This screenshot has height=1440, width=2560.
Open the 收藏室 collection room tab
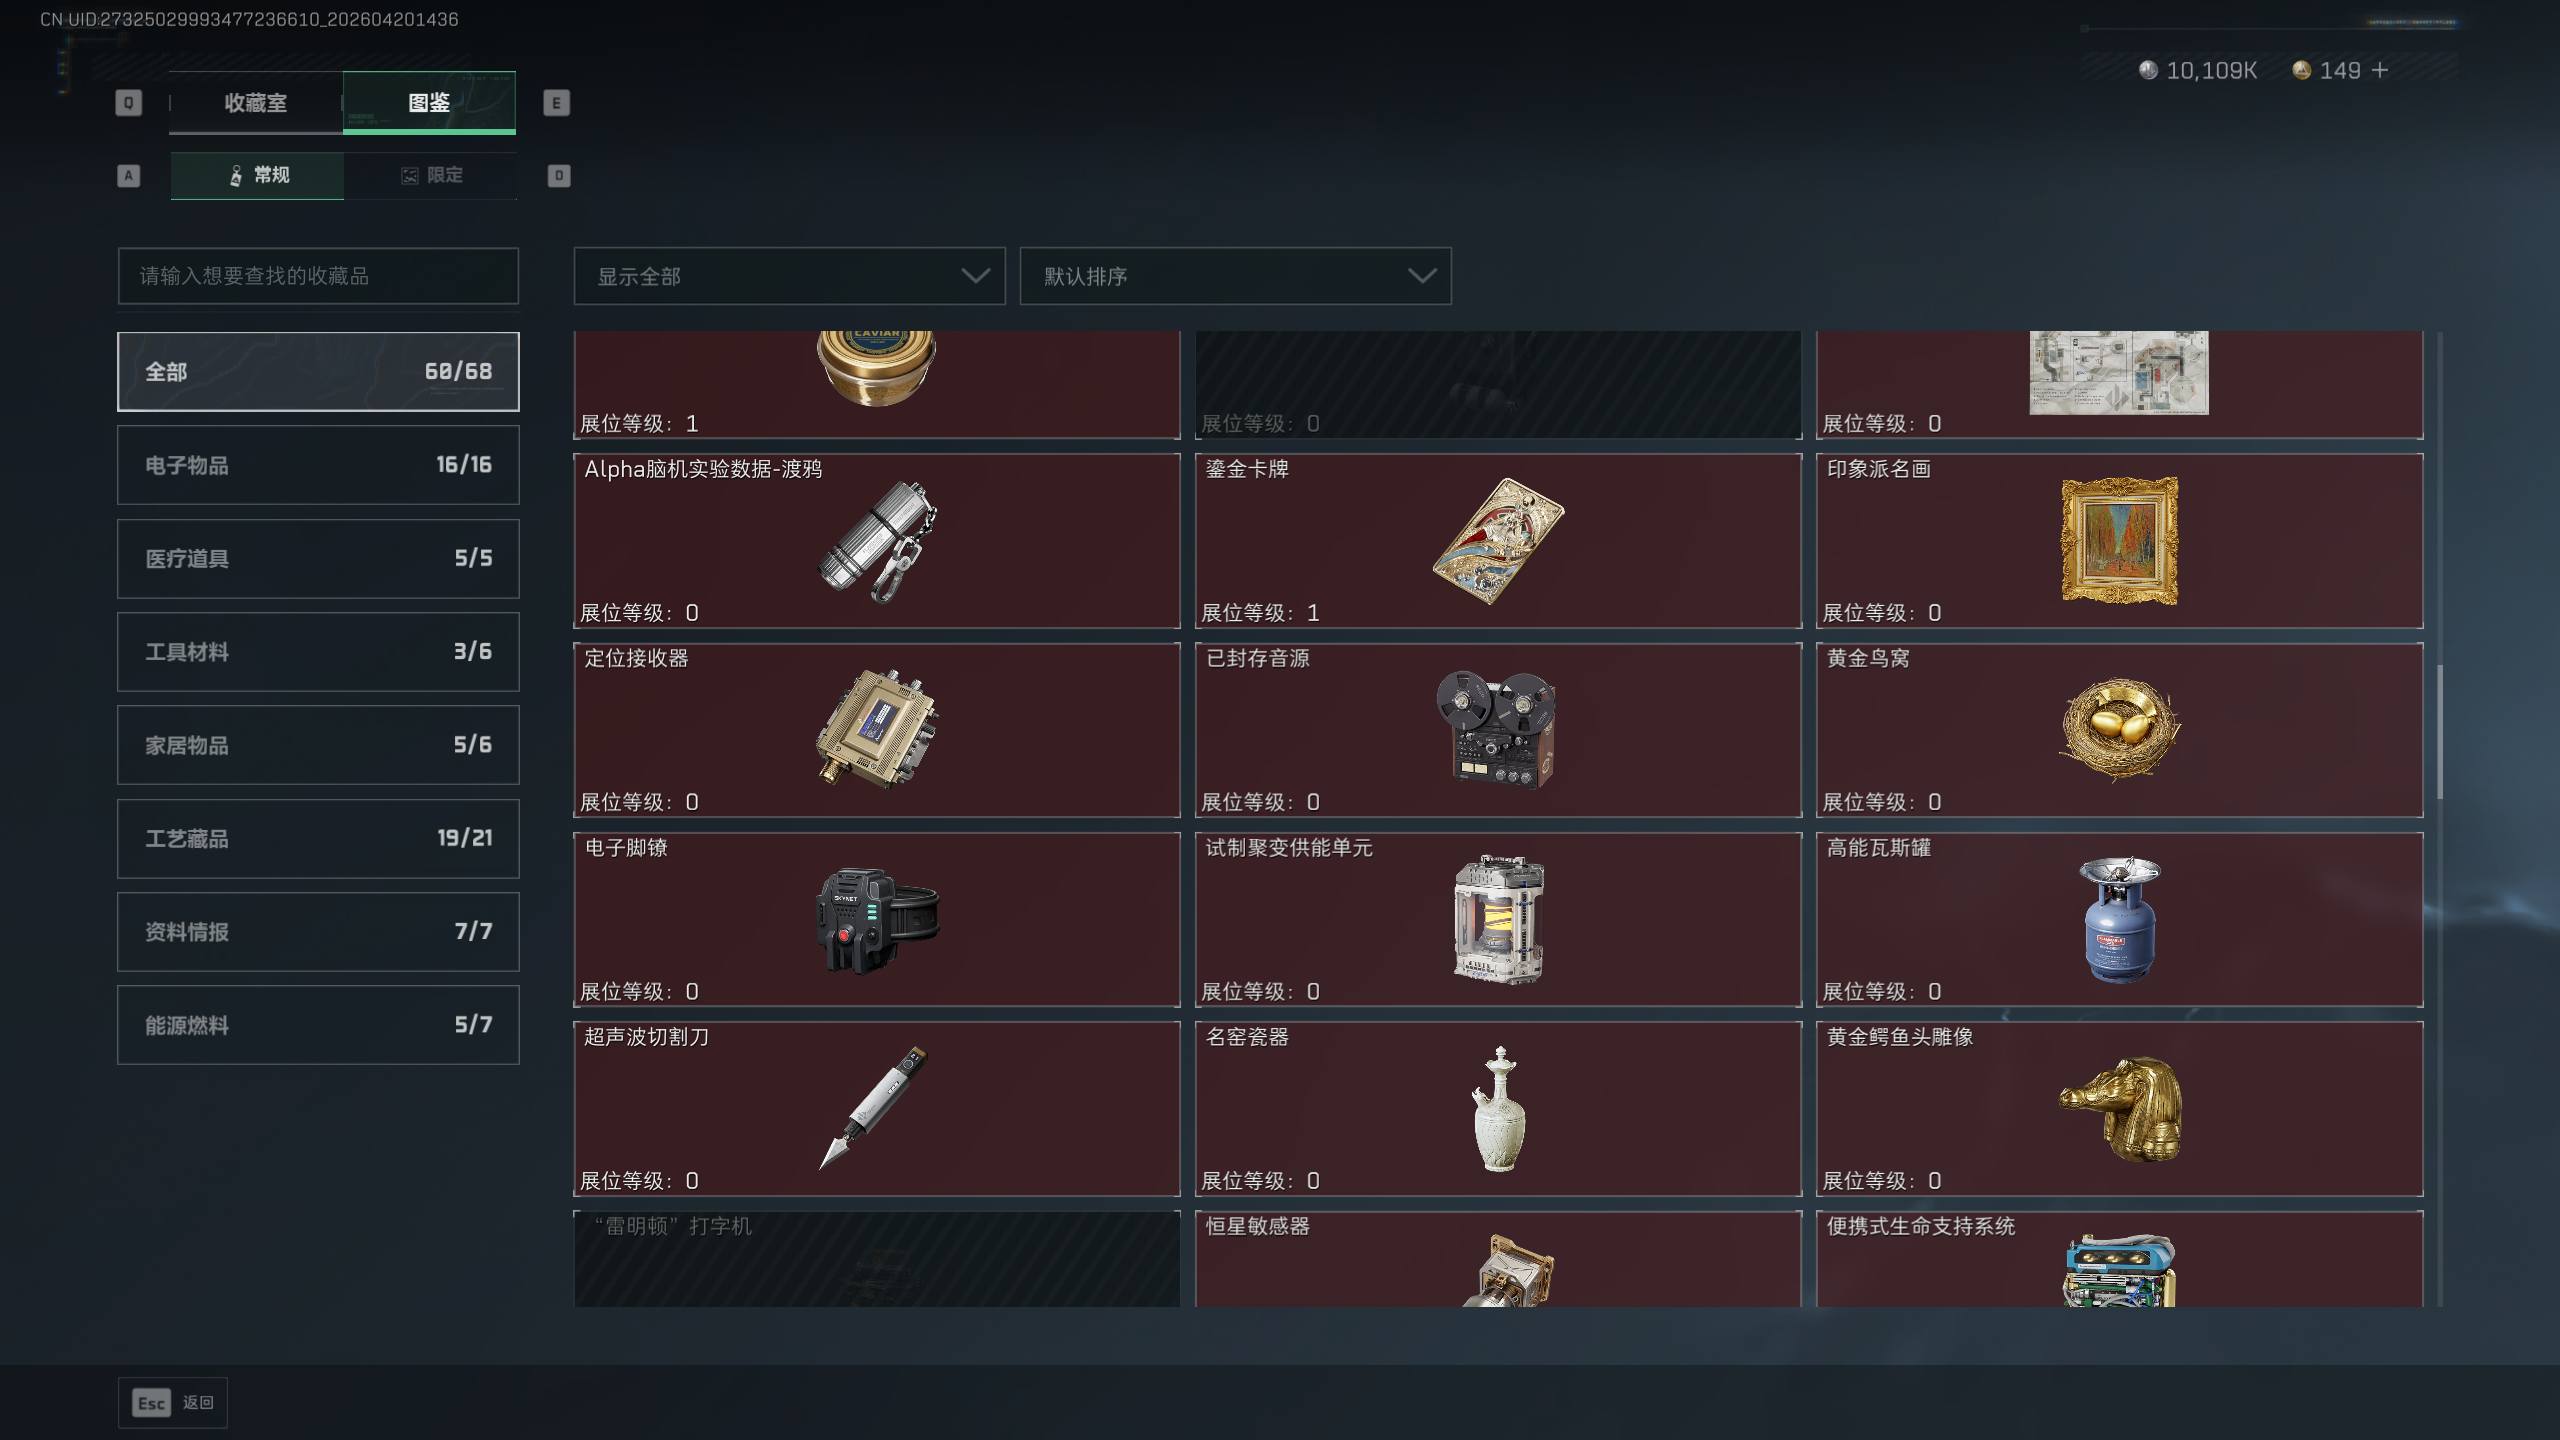pos(256,102)
